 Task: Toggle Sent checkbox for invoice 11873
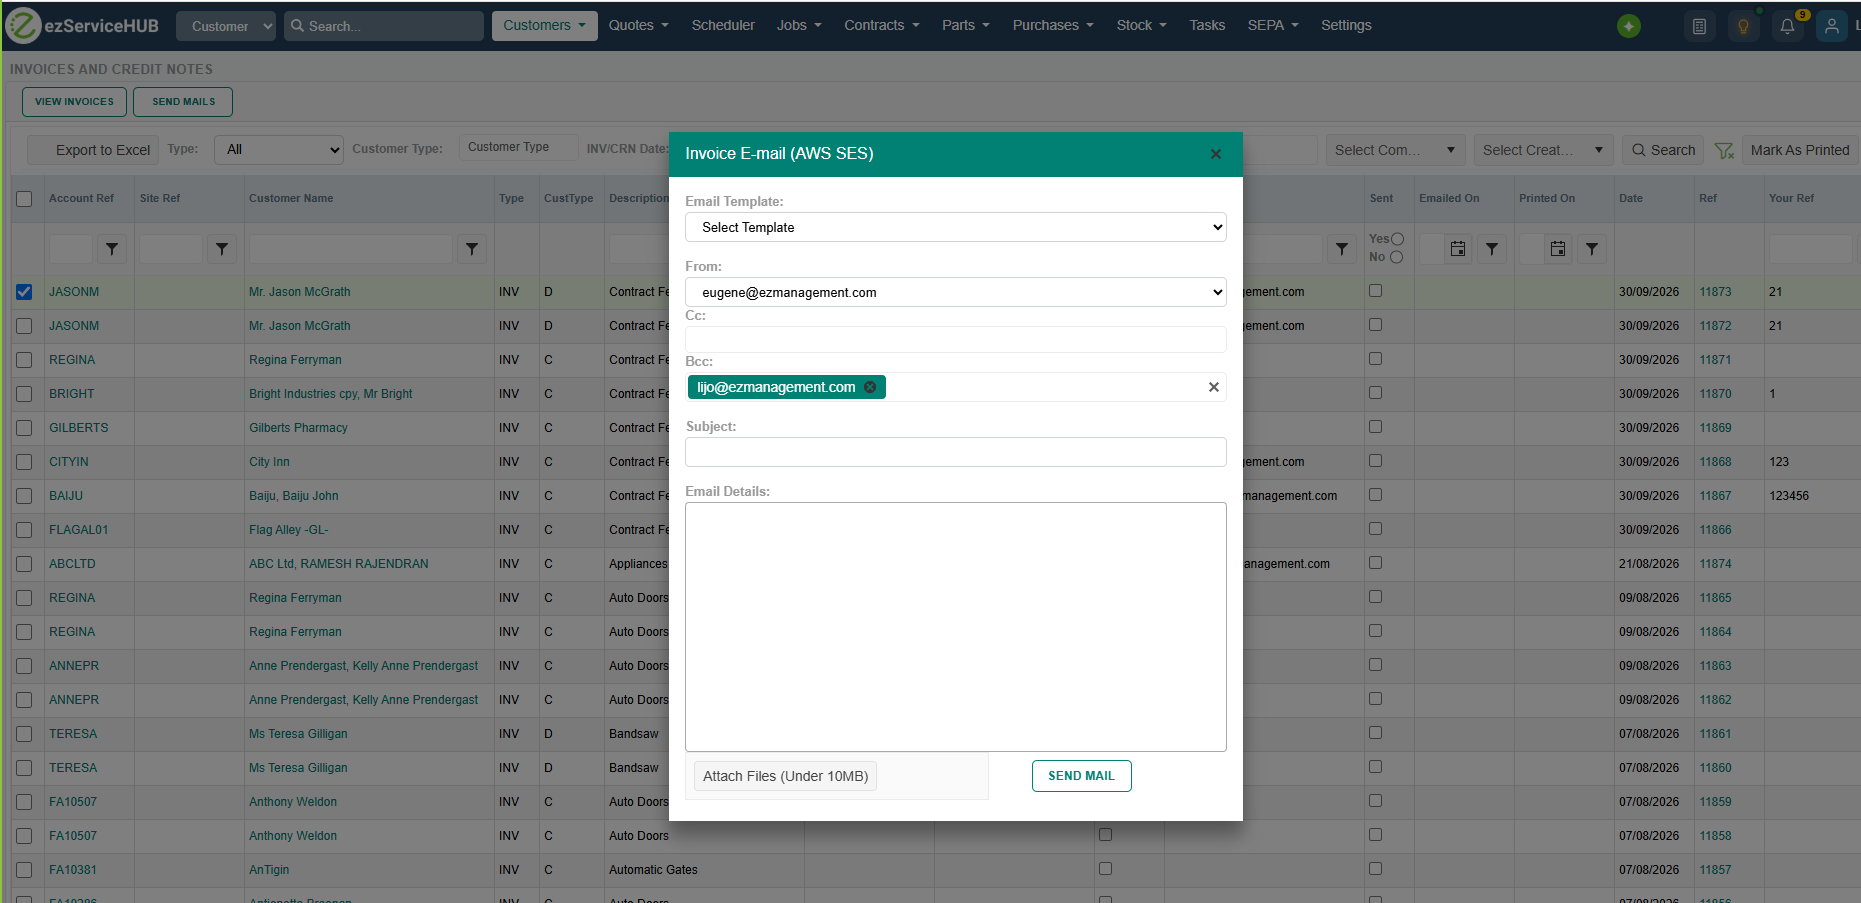tap(1376, 291)
